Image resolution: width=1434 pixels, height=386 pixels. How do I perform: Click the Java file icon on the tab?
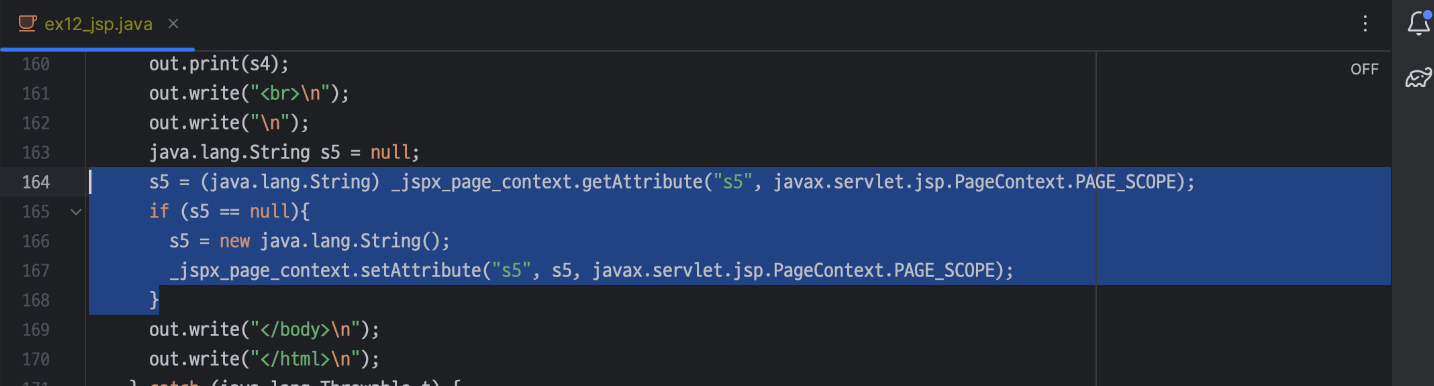click(27, 24)
